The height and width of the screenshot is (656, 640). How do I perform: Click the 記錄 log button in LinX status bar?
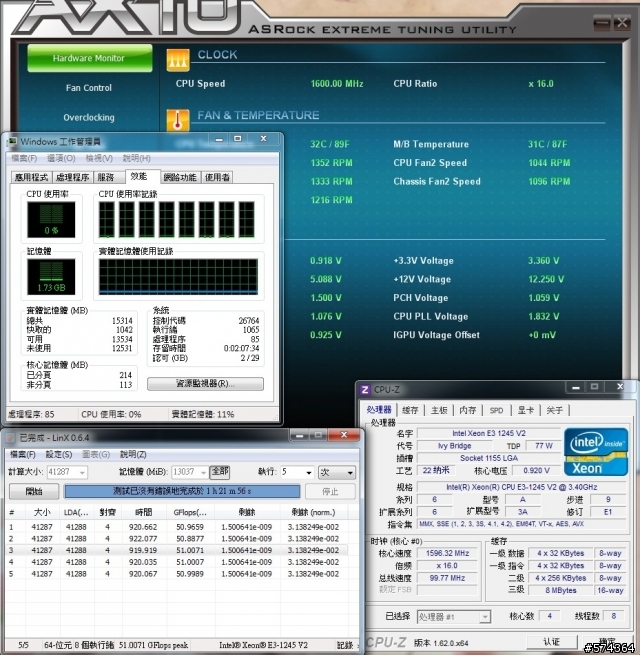[346, 646]
